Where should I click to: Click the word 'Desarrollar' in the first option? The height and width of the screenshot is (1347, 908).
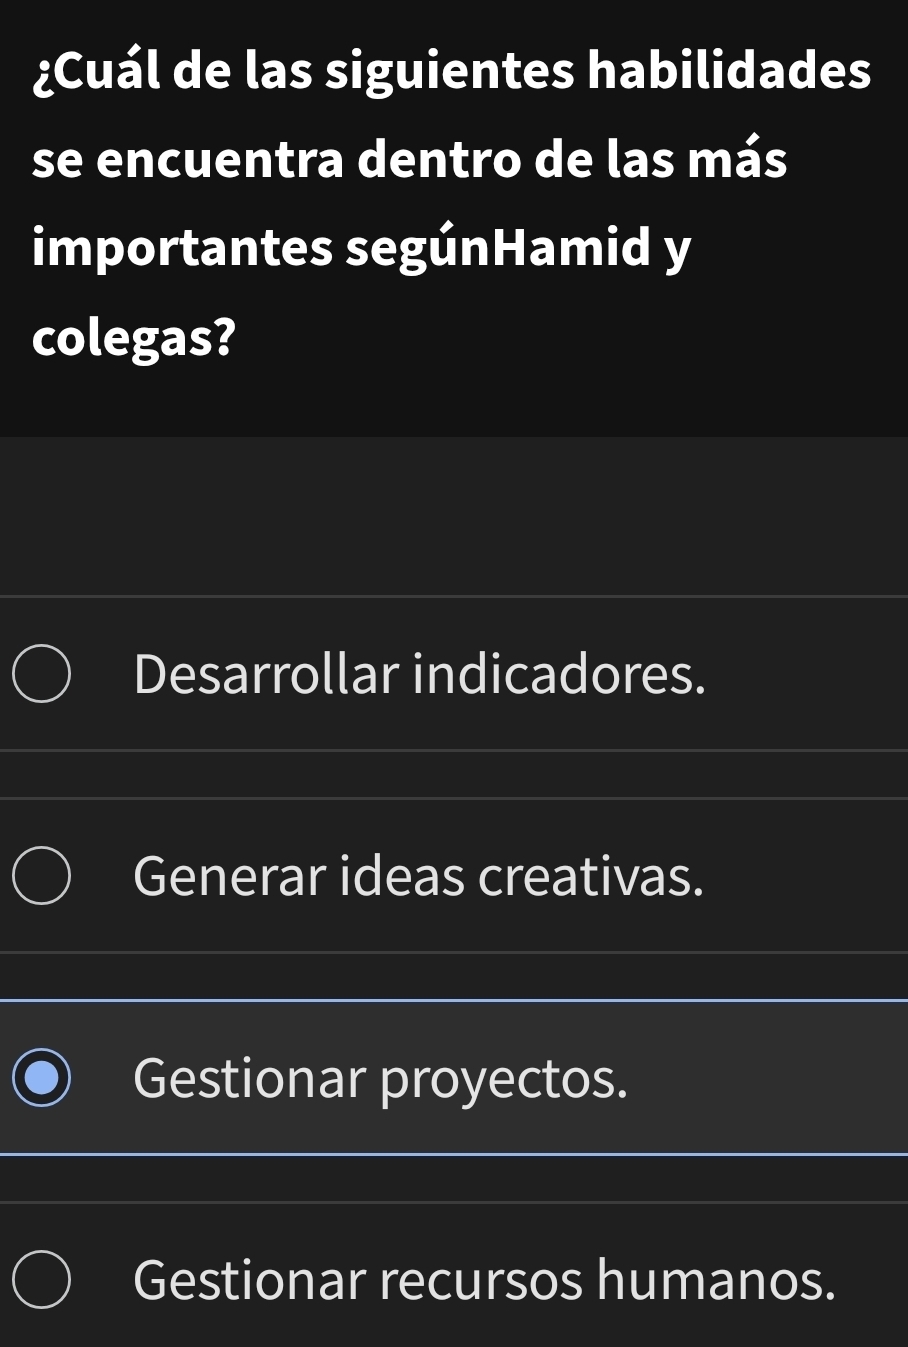click(266, 674)
